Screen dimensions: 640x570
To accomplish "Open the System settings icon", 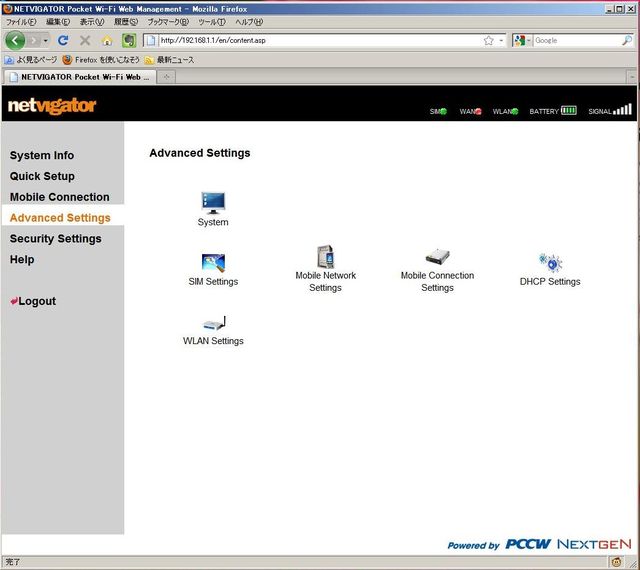I will click(213, 204).
